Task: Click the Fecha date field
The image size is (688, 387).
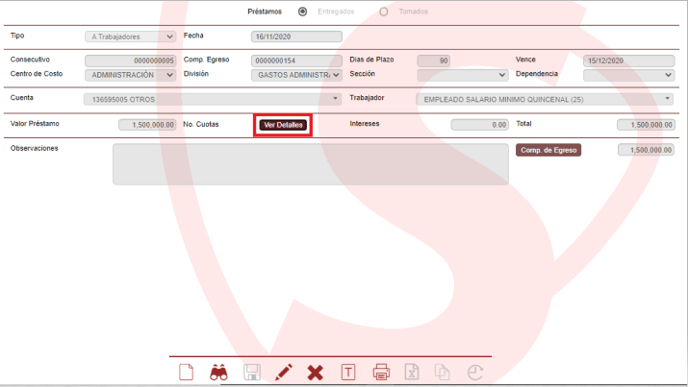Action: click(x=297, y=37)
